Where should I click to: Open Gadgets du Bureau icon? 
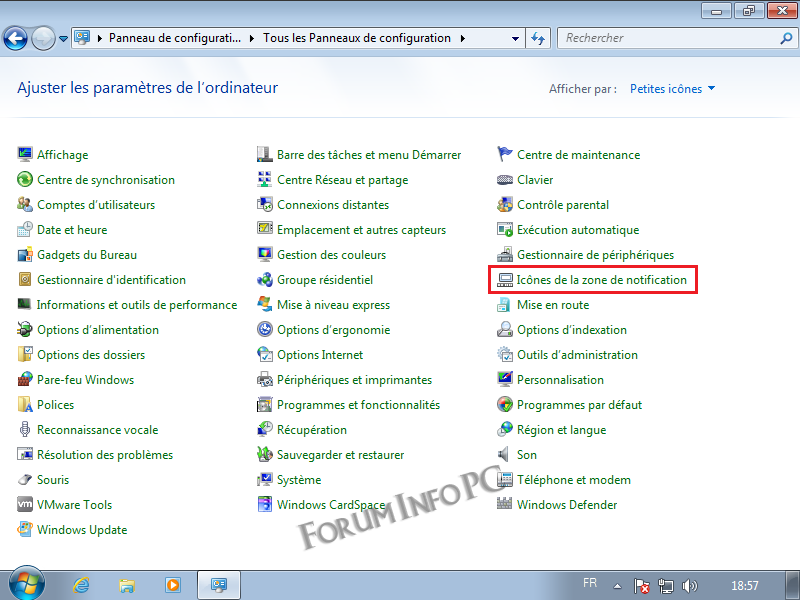tap(24, 254)
